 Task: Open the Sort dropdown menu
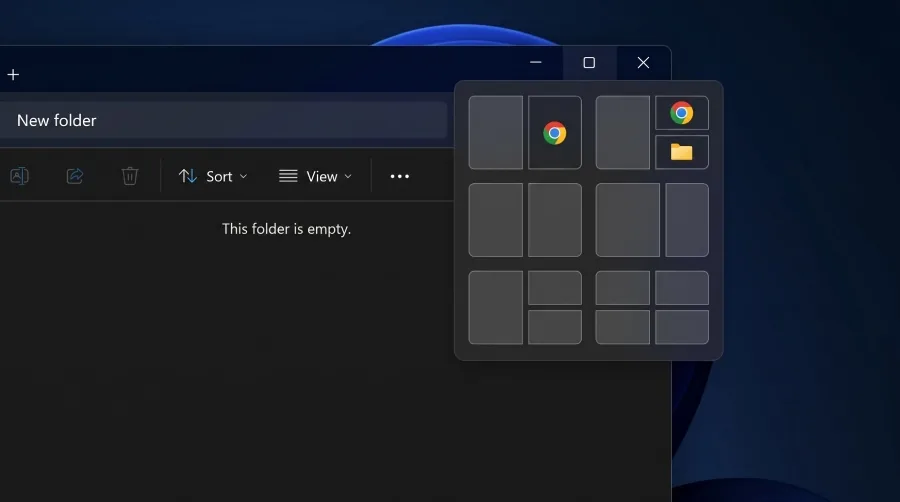click(213, 176)
